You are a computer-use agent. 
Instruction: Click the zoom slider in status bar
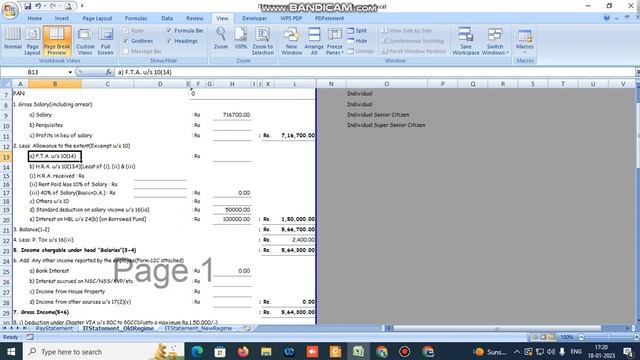pyautogui.click(x=608, y=337)
